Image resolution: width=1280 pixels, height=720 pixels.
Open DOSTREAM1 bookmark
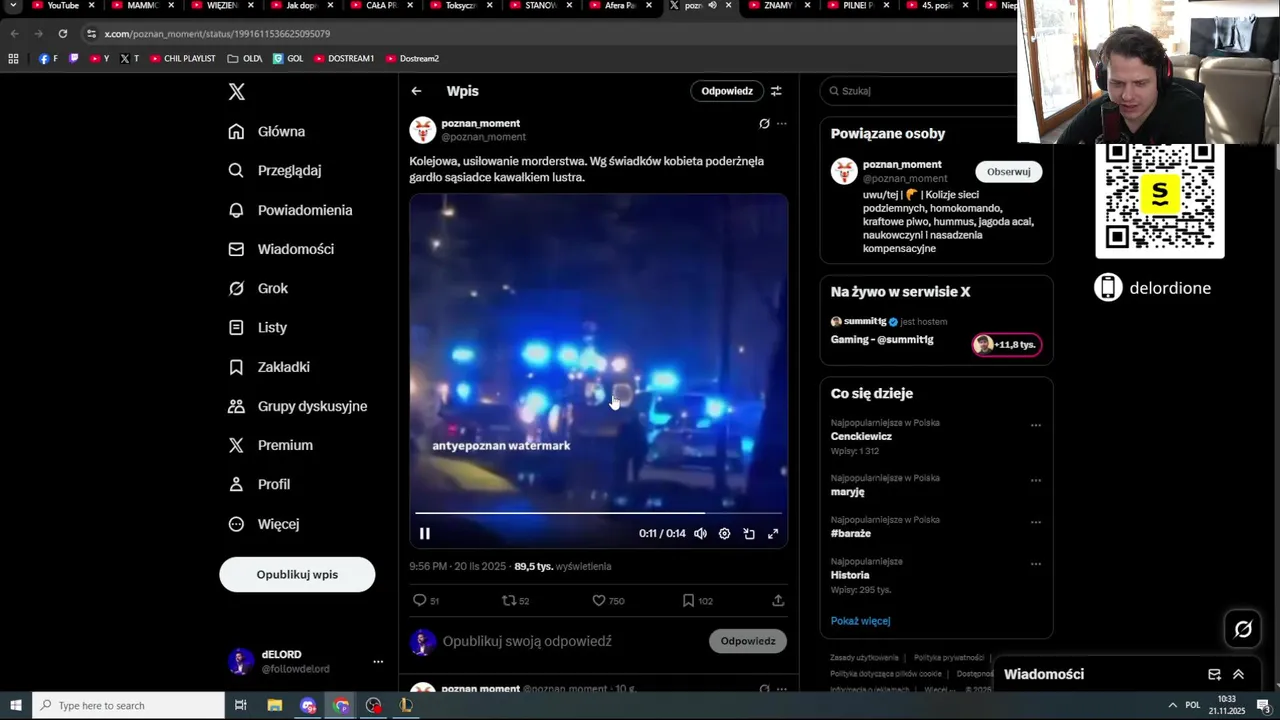[x=343, y=59]
